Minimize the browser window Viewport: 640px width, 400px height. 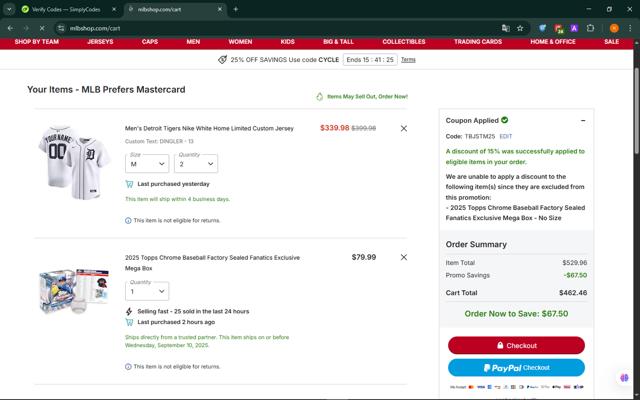tap(589, 9)
